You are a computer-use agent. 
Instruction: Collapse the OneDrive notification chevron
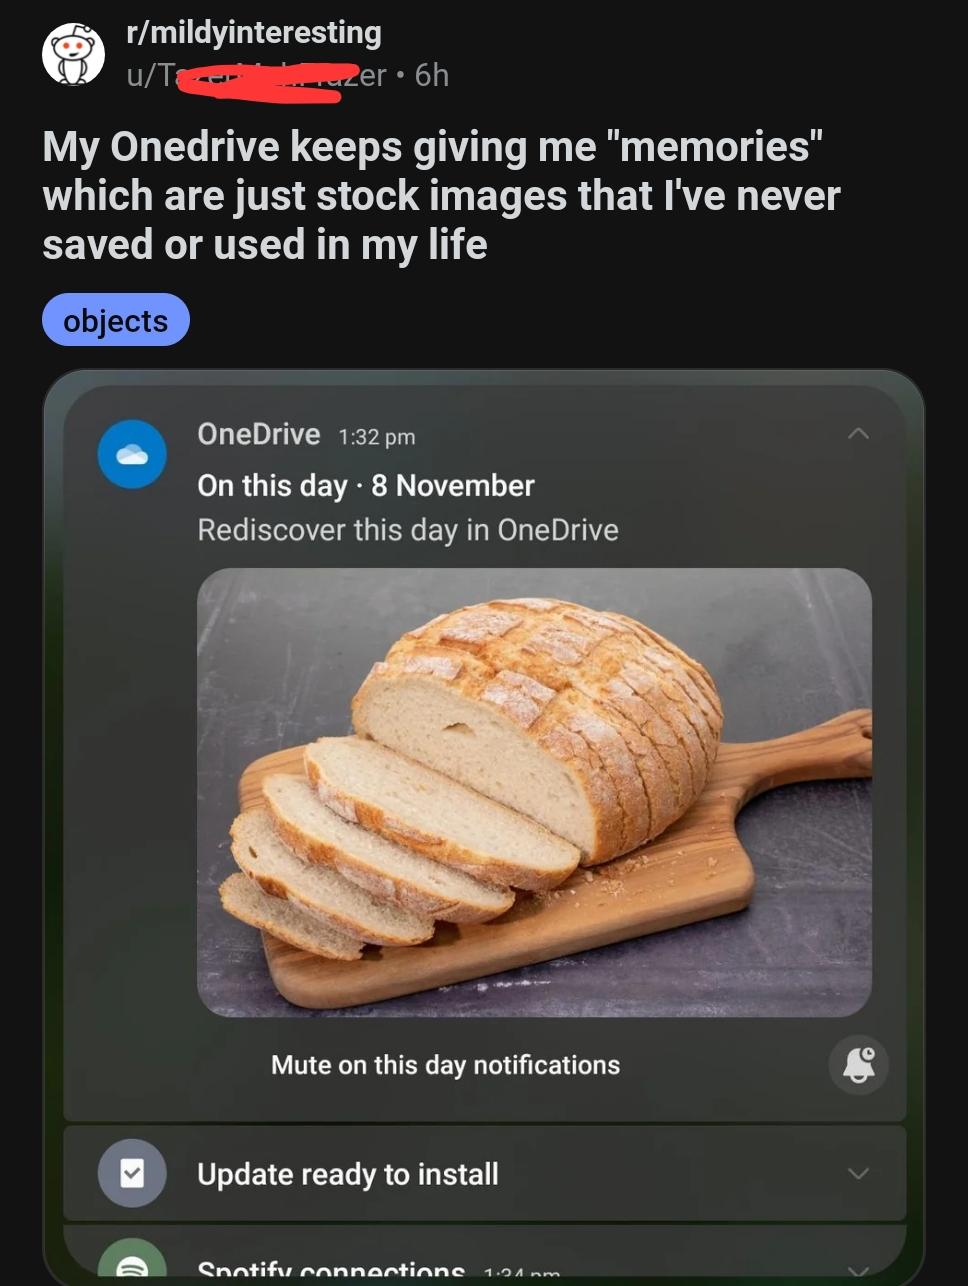[x=858, y=434]
